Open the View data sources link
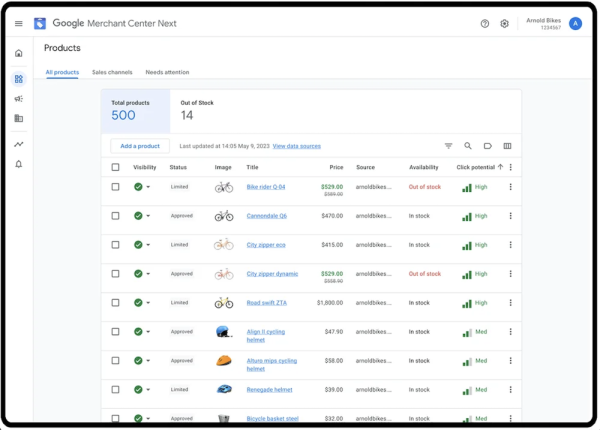This screenshot has height=430, width=600. click(x=297, y=146)
